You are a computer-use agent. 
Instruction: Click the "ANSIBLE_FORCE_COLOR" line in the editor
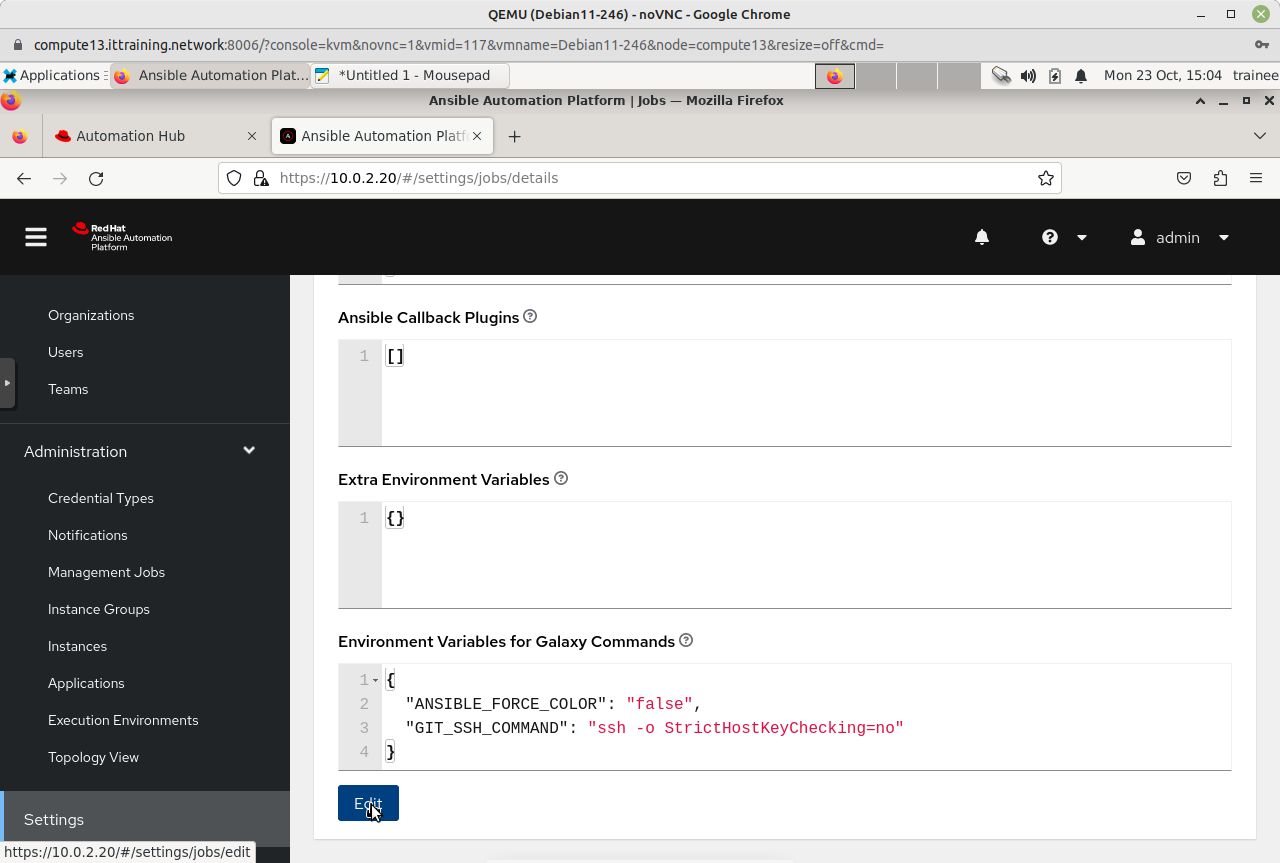pyautogui.click(x=554, y=704)
